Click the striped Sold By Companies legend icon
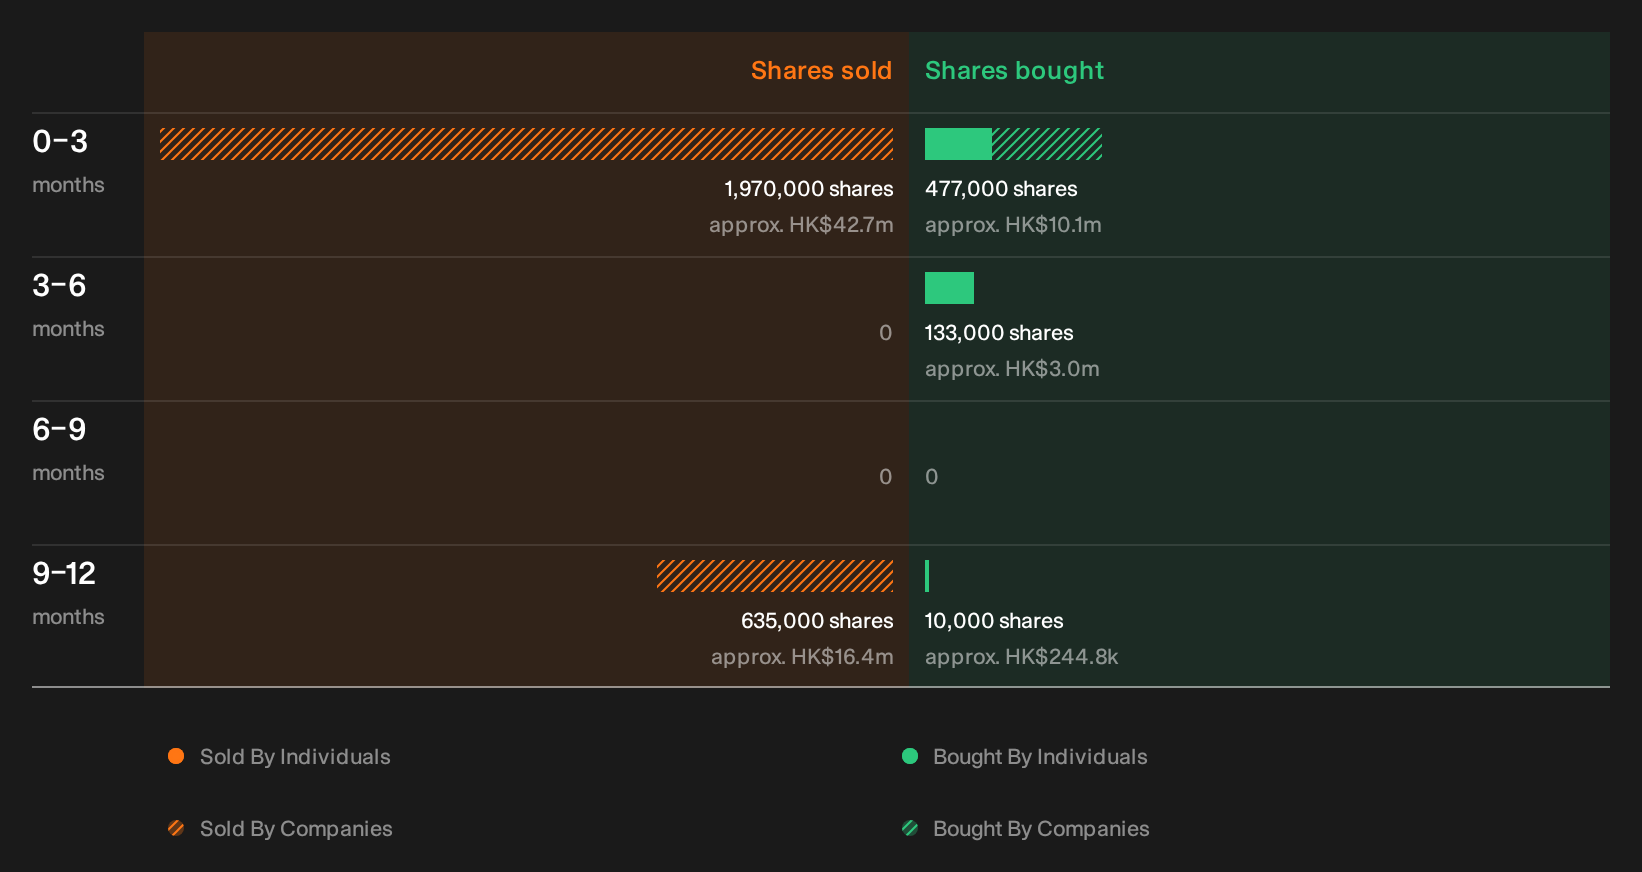Image resolution: width=1642 pixels, height=872 pixels. point(176,828)
